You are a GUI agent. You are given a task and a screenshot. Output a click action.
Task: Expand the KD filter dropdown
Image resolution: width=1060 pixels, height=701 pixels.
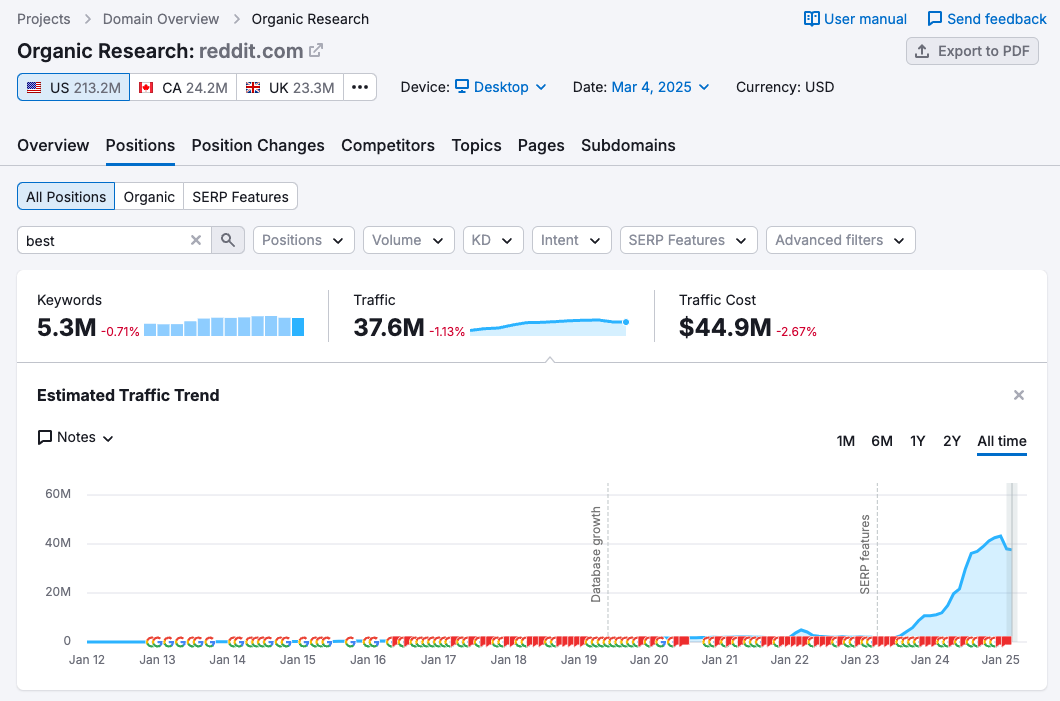pyautogui.click(x=492, y=240)
